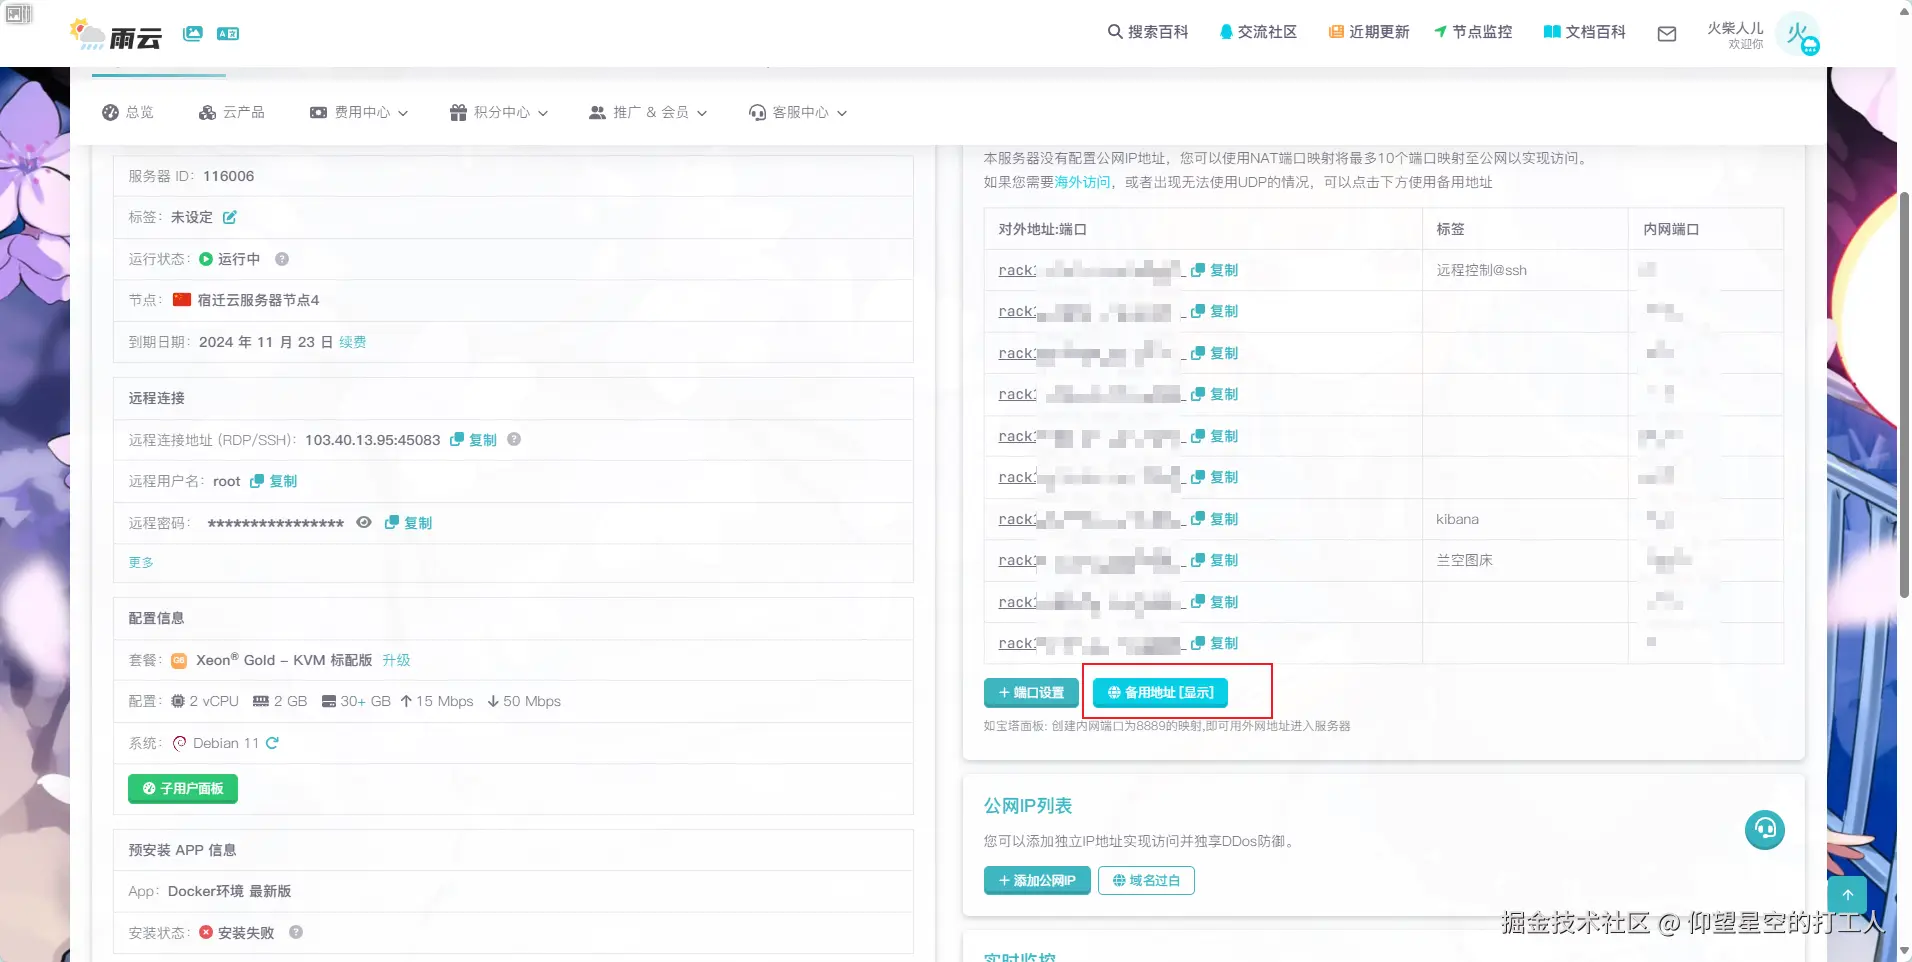The width and height of the screenshot is (1912, 962).
Task: Copy the kibana row address
Action: click(1215, 519)
